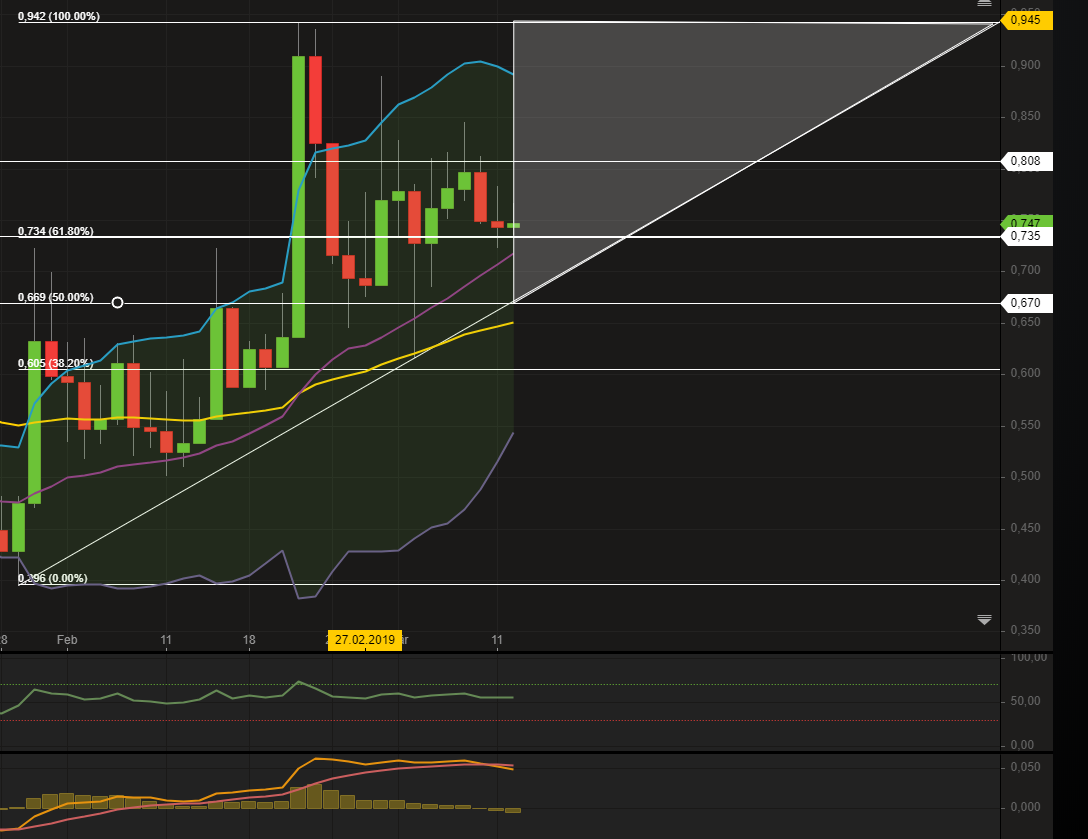This screenshot has width=1088, height=839.
Task: Click the 0,050 MACD axis value
Action: (x=1025, y=767)
